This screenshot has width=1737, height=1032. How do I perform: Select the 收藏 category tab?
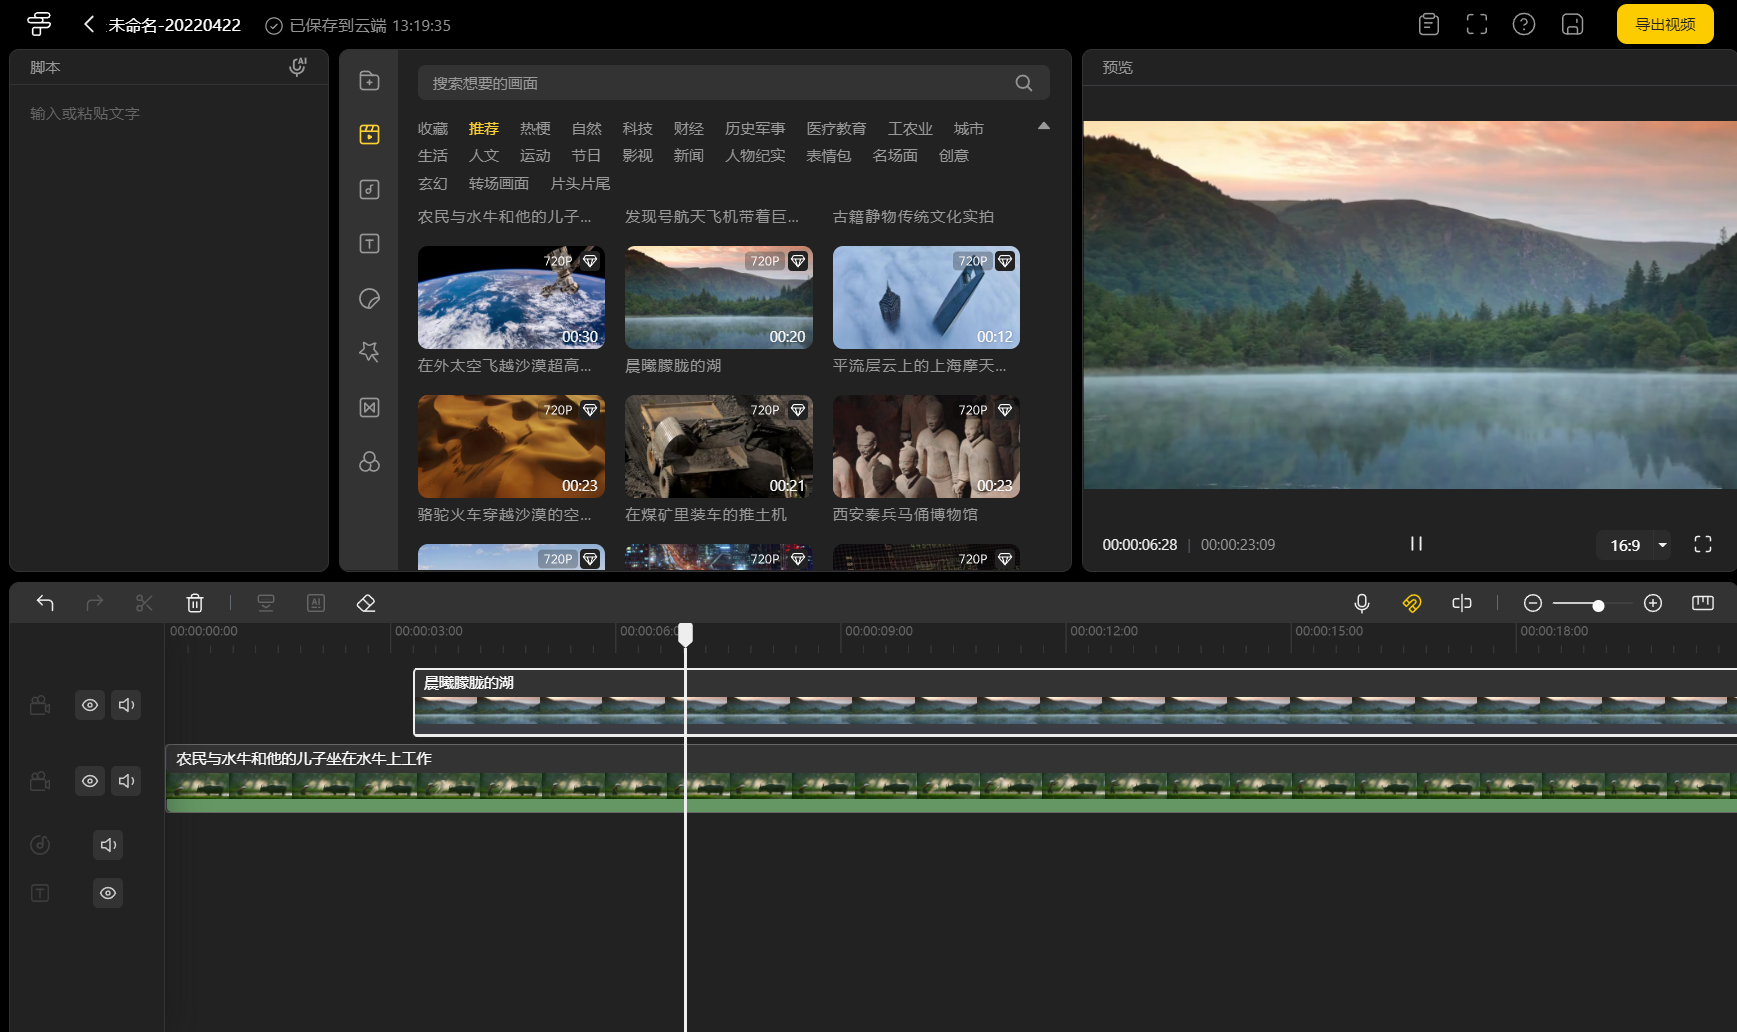(x=433, y=128)
